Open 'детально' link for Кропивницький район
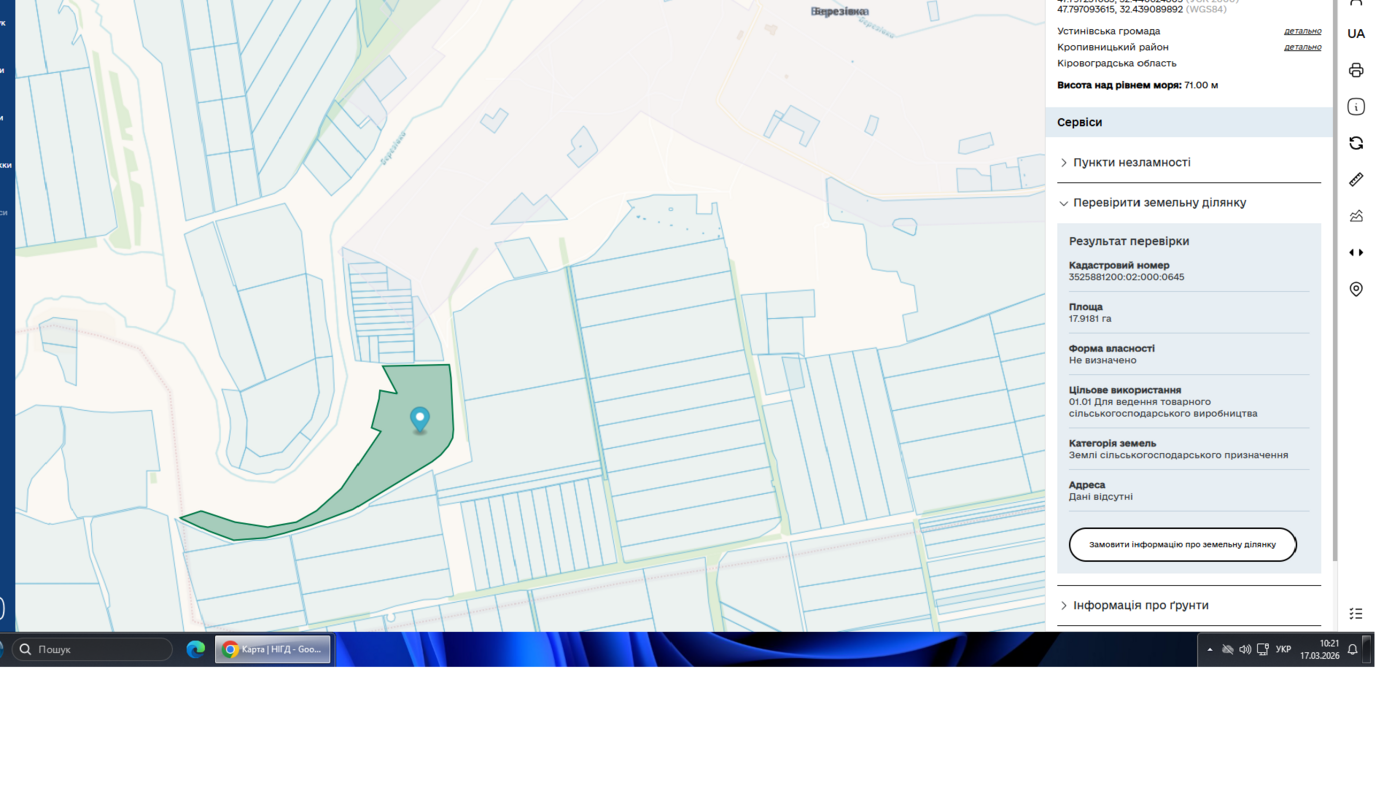 [1302, 47]
